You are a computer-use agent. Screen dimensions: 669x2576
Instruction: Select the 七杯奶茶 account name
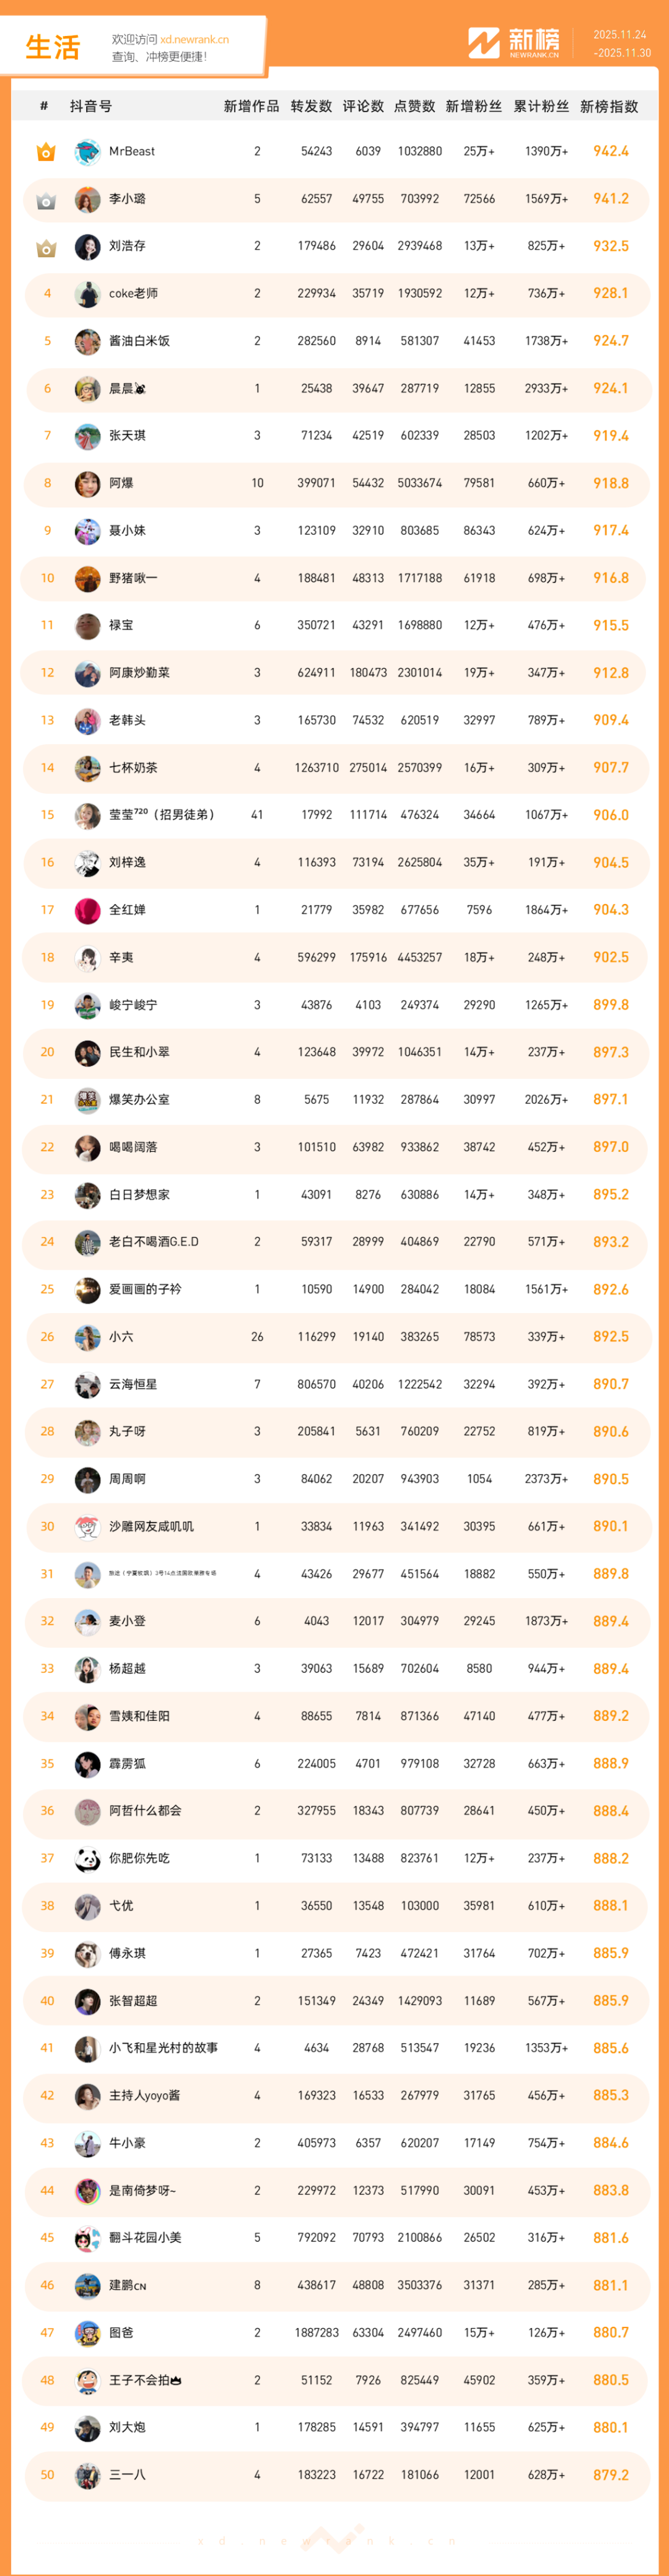133,768
